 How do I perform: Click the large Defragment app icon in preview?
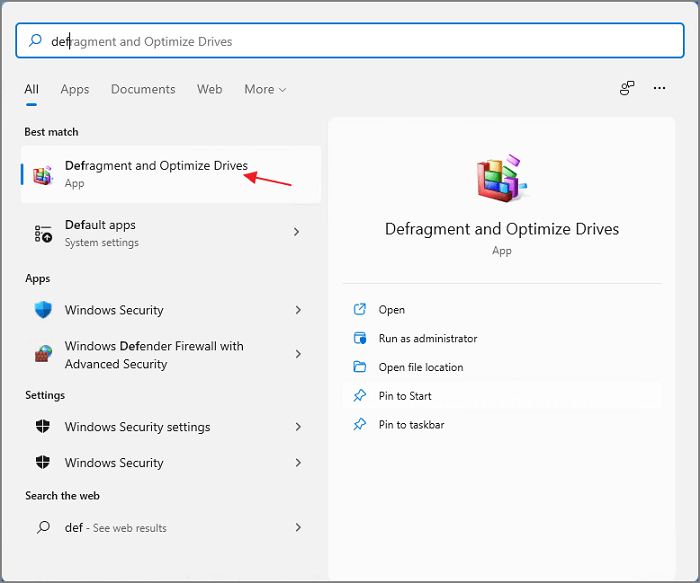pos(501,179)
